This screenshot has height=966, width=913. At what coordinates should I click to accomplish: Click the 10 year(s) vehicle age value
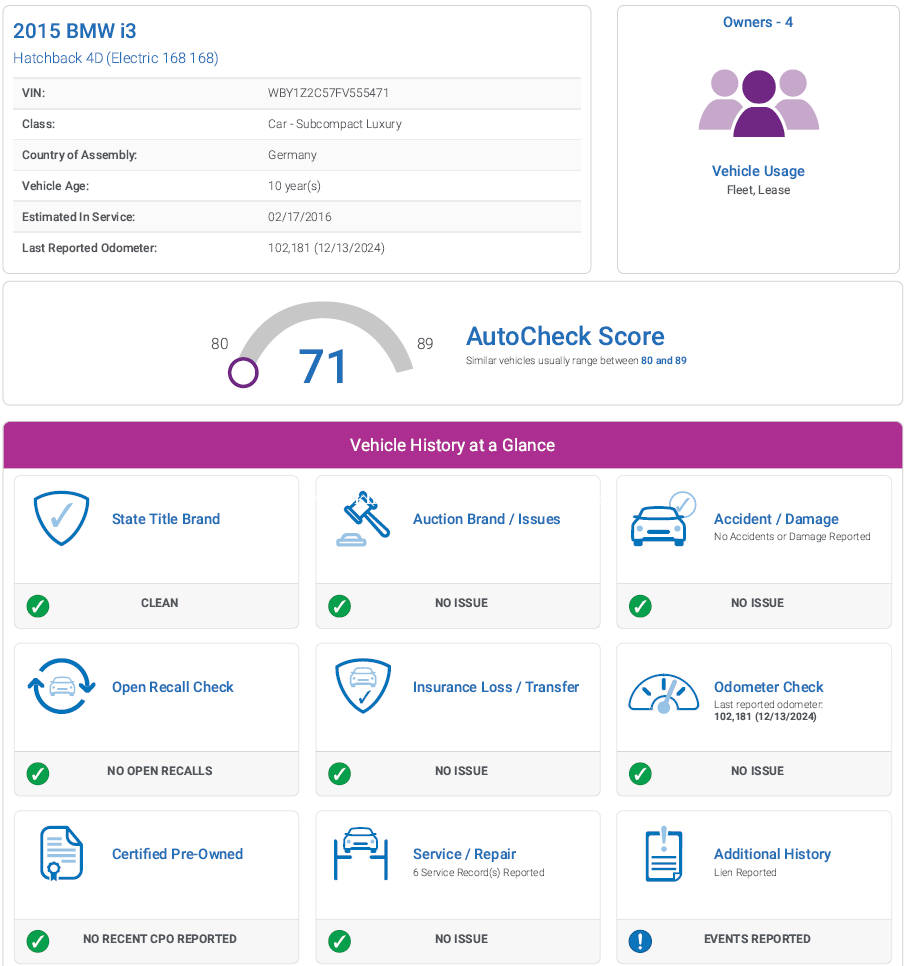pos(294,186)
